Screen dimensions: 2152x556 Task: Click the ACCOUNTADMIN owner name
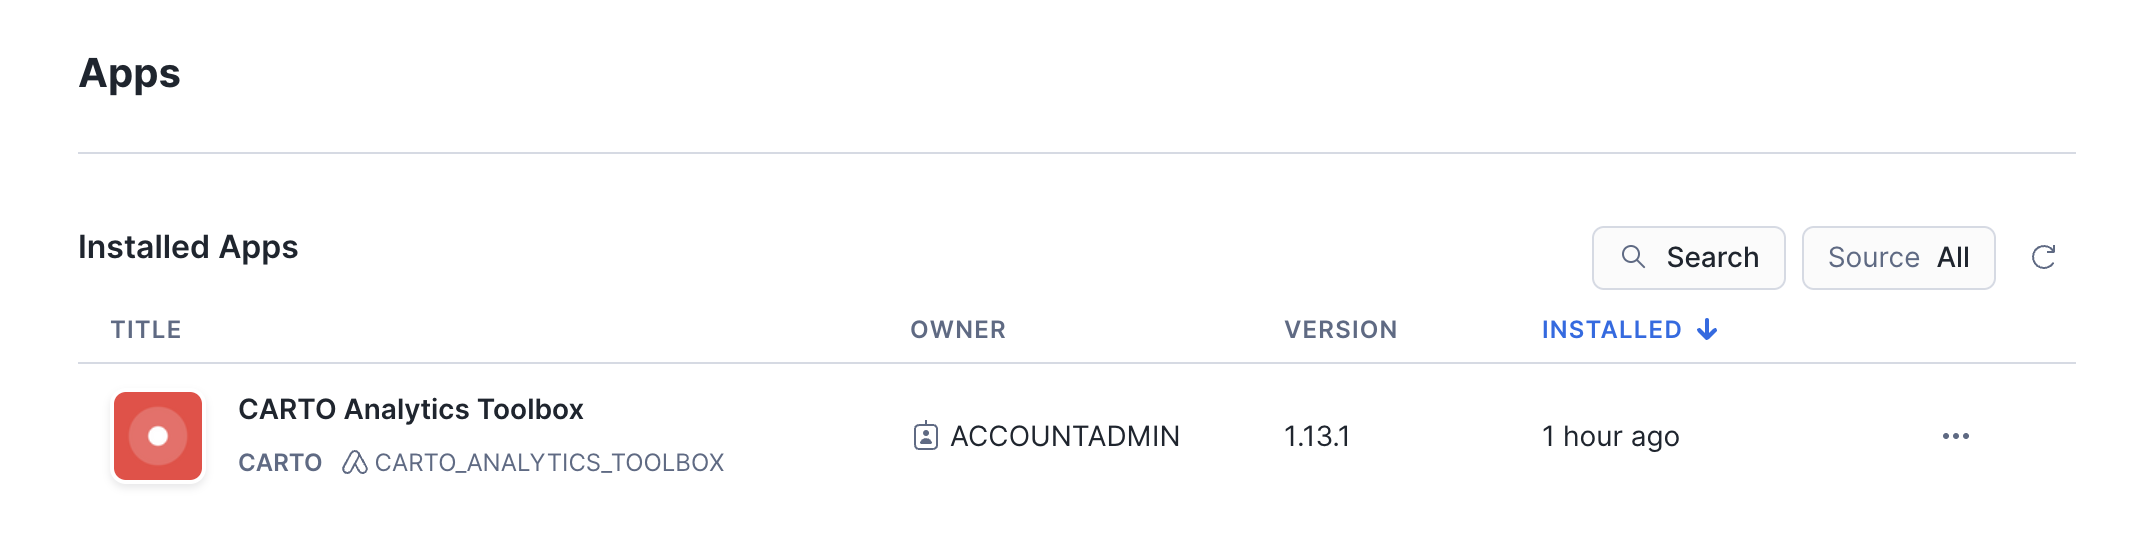1064,436
